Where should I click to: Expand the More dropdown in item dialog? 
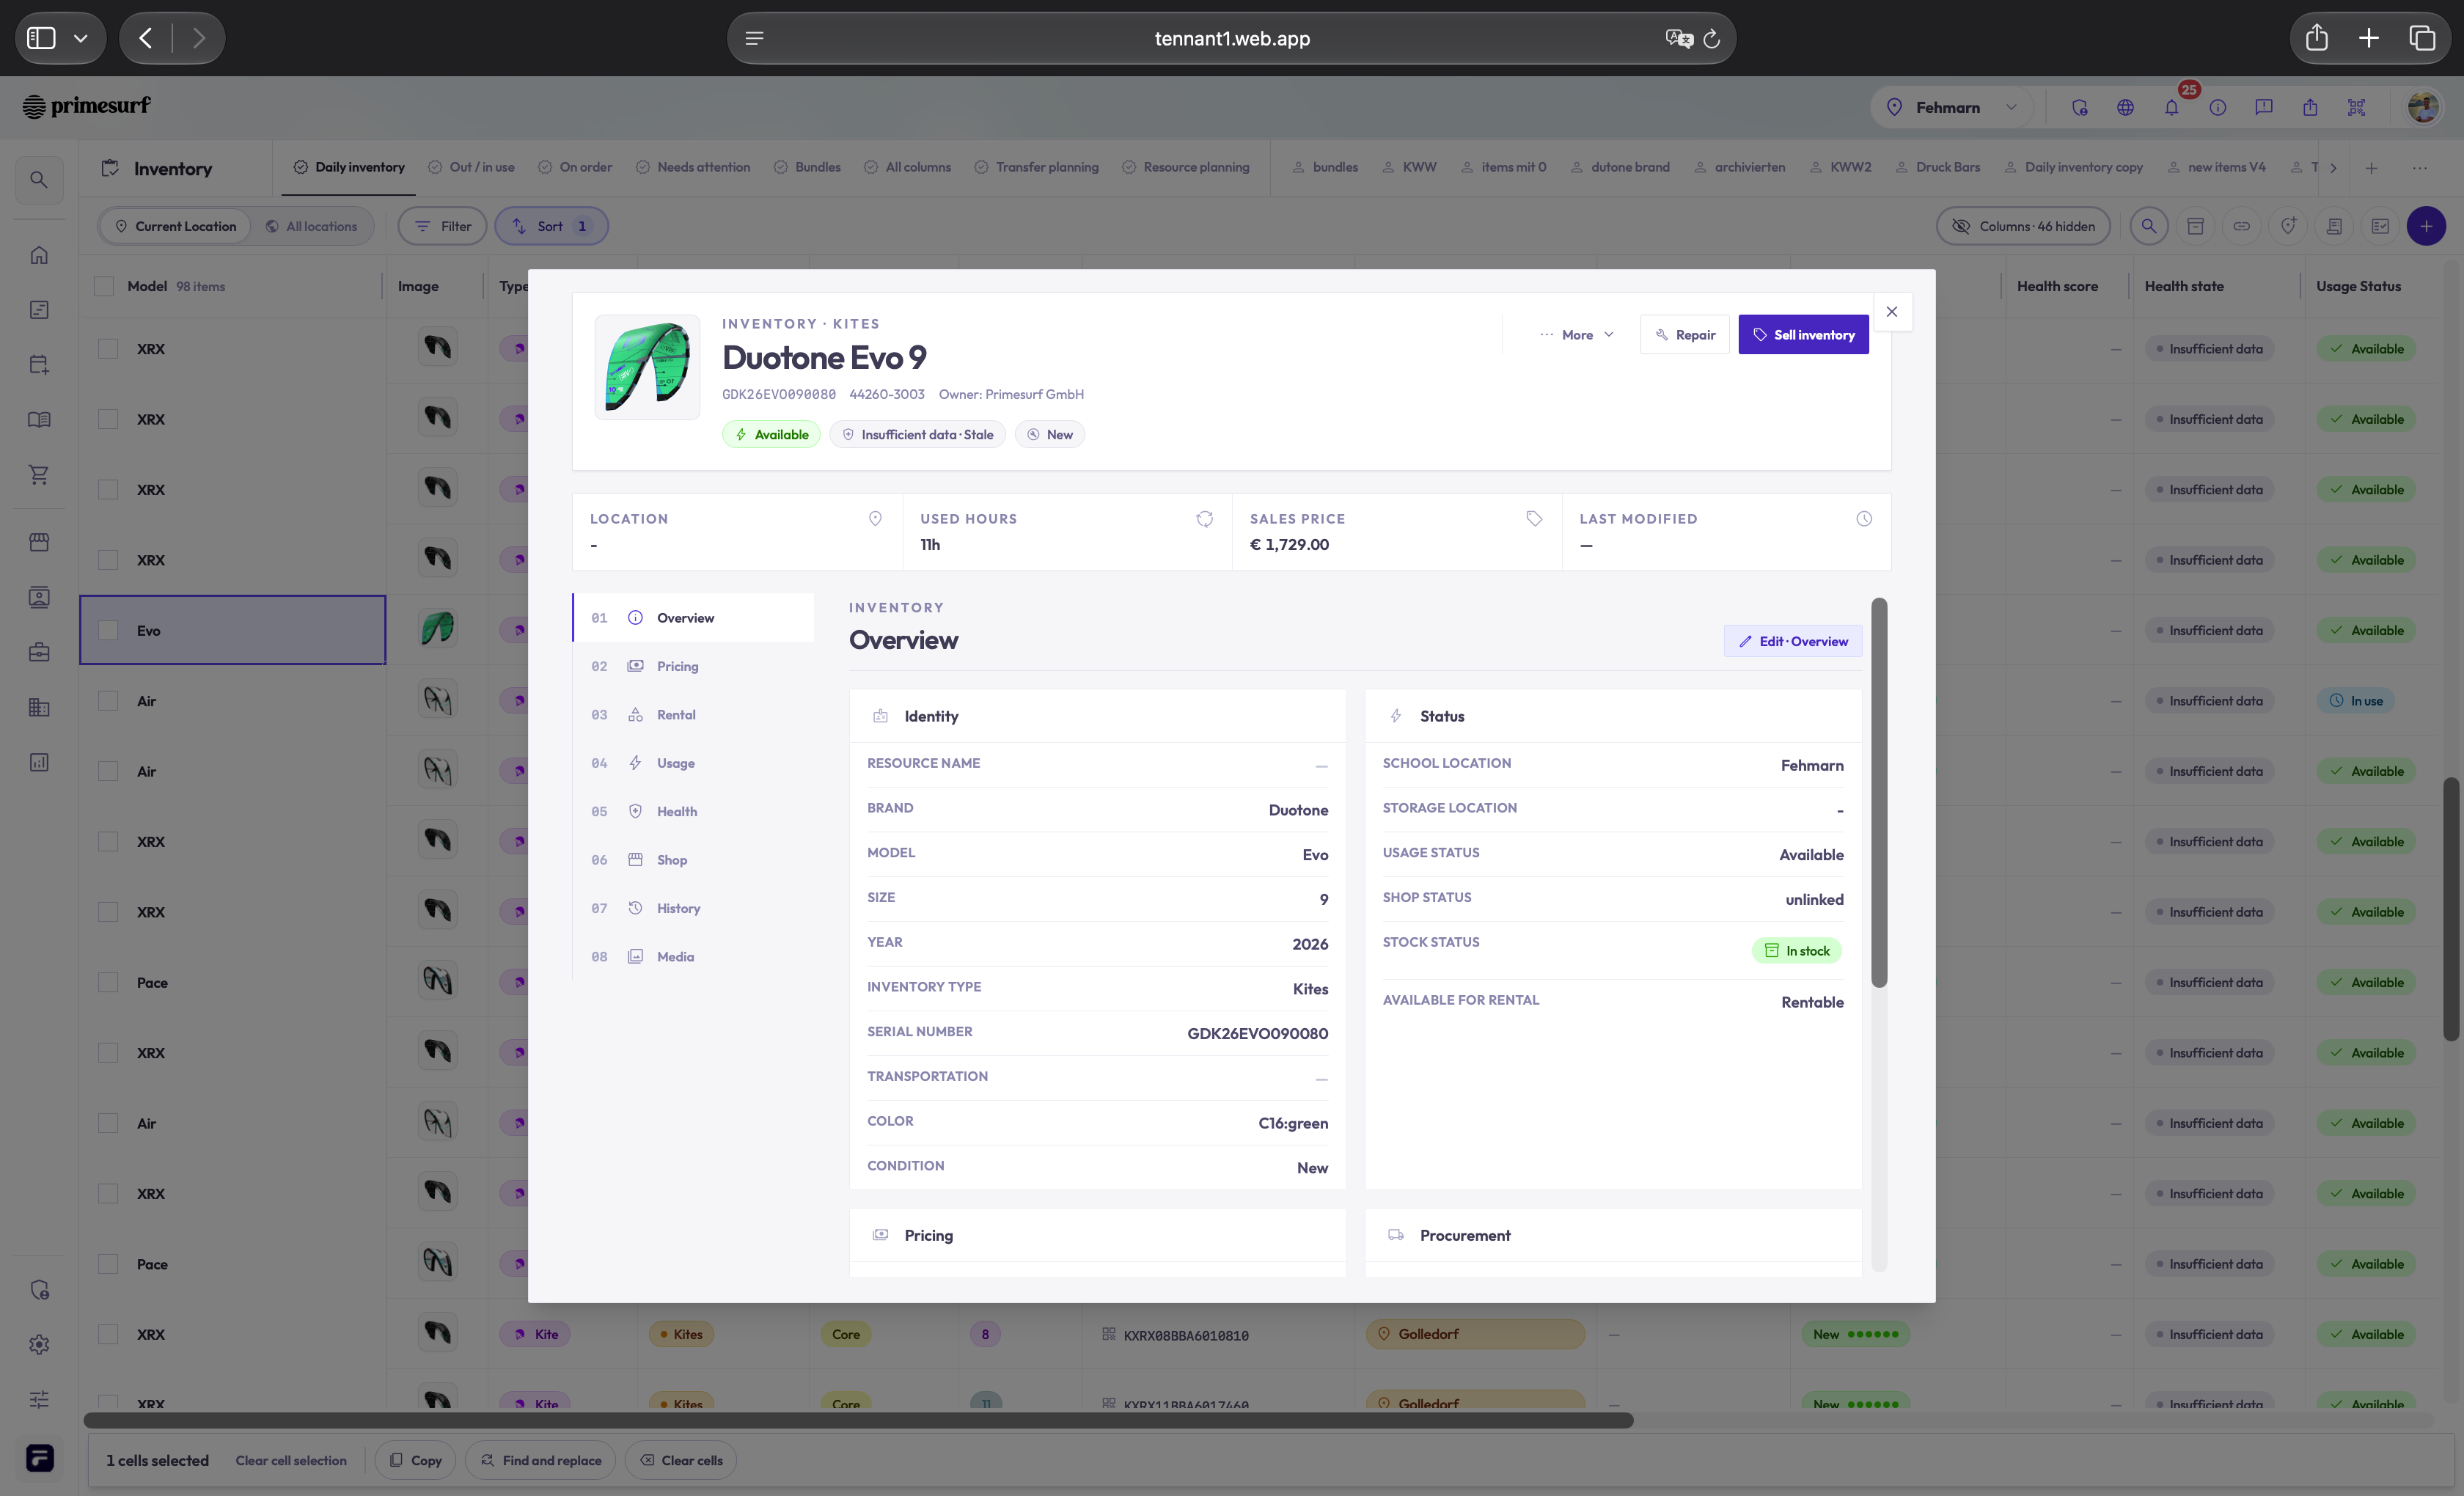pos(1577,335)
